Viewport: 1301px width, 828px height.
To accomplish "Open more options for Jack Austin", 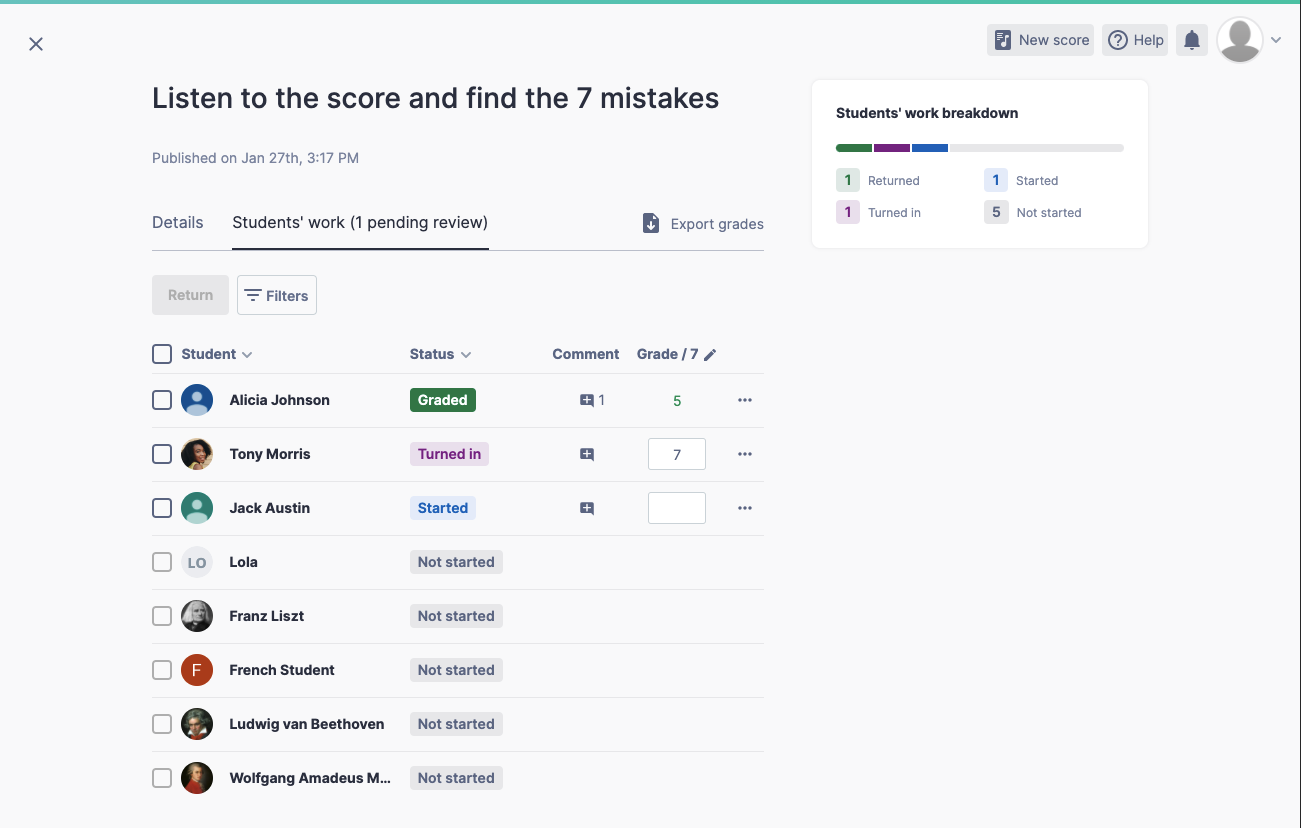I will point(744,508).
